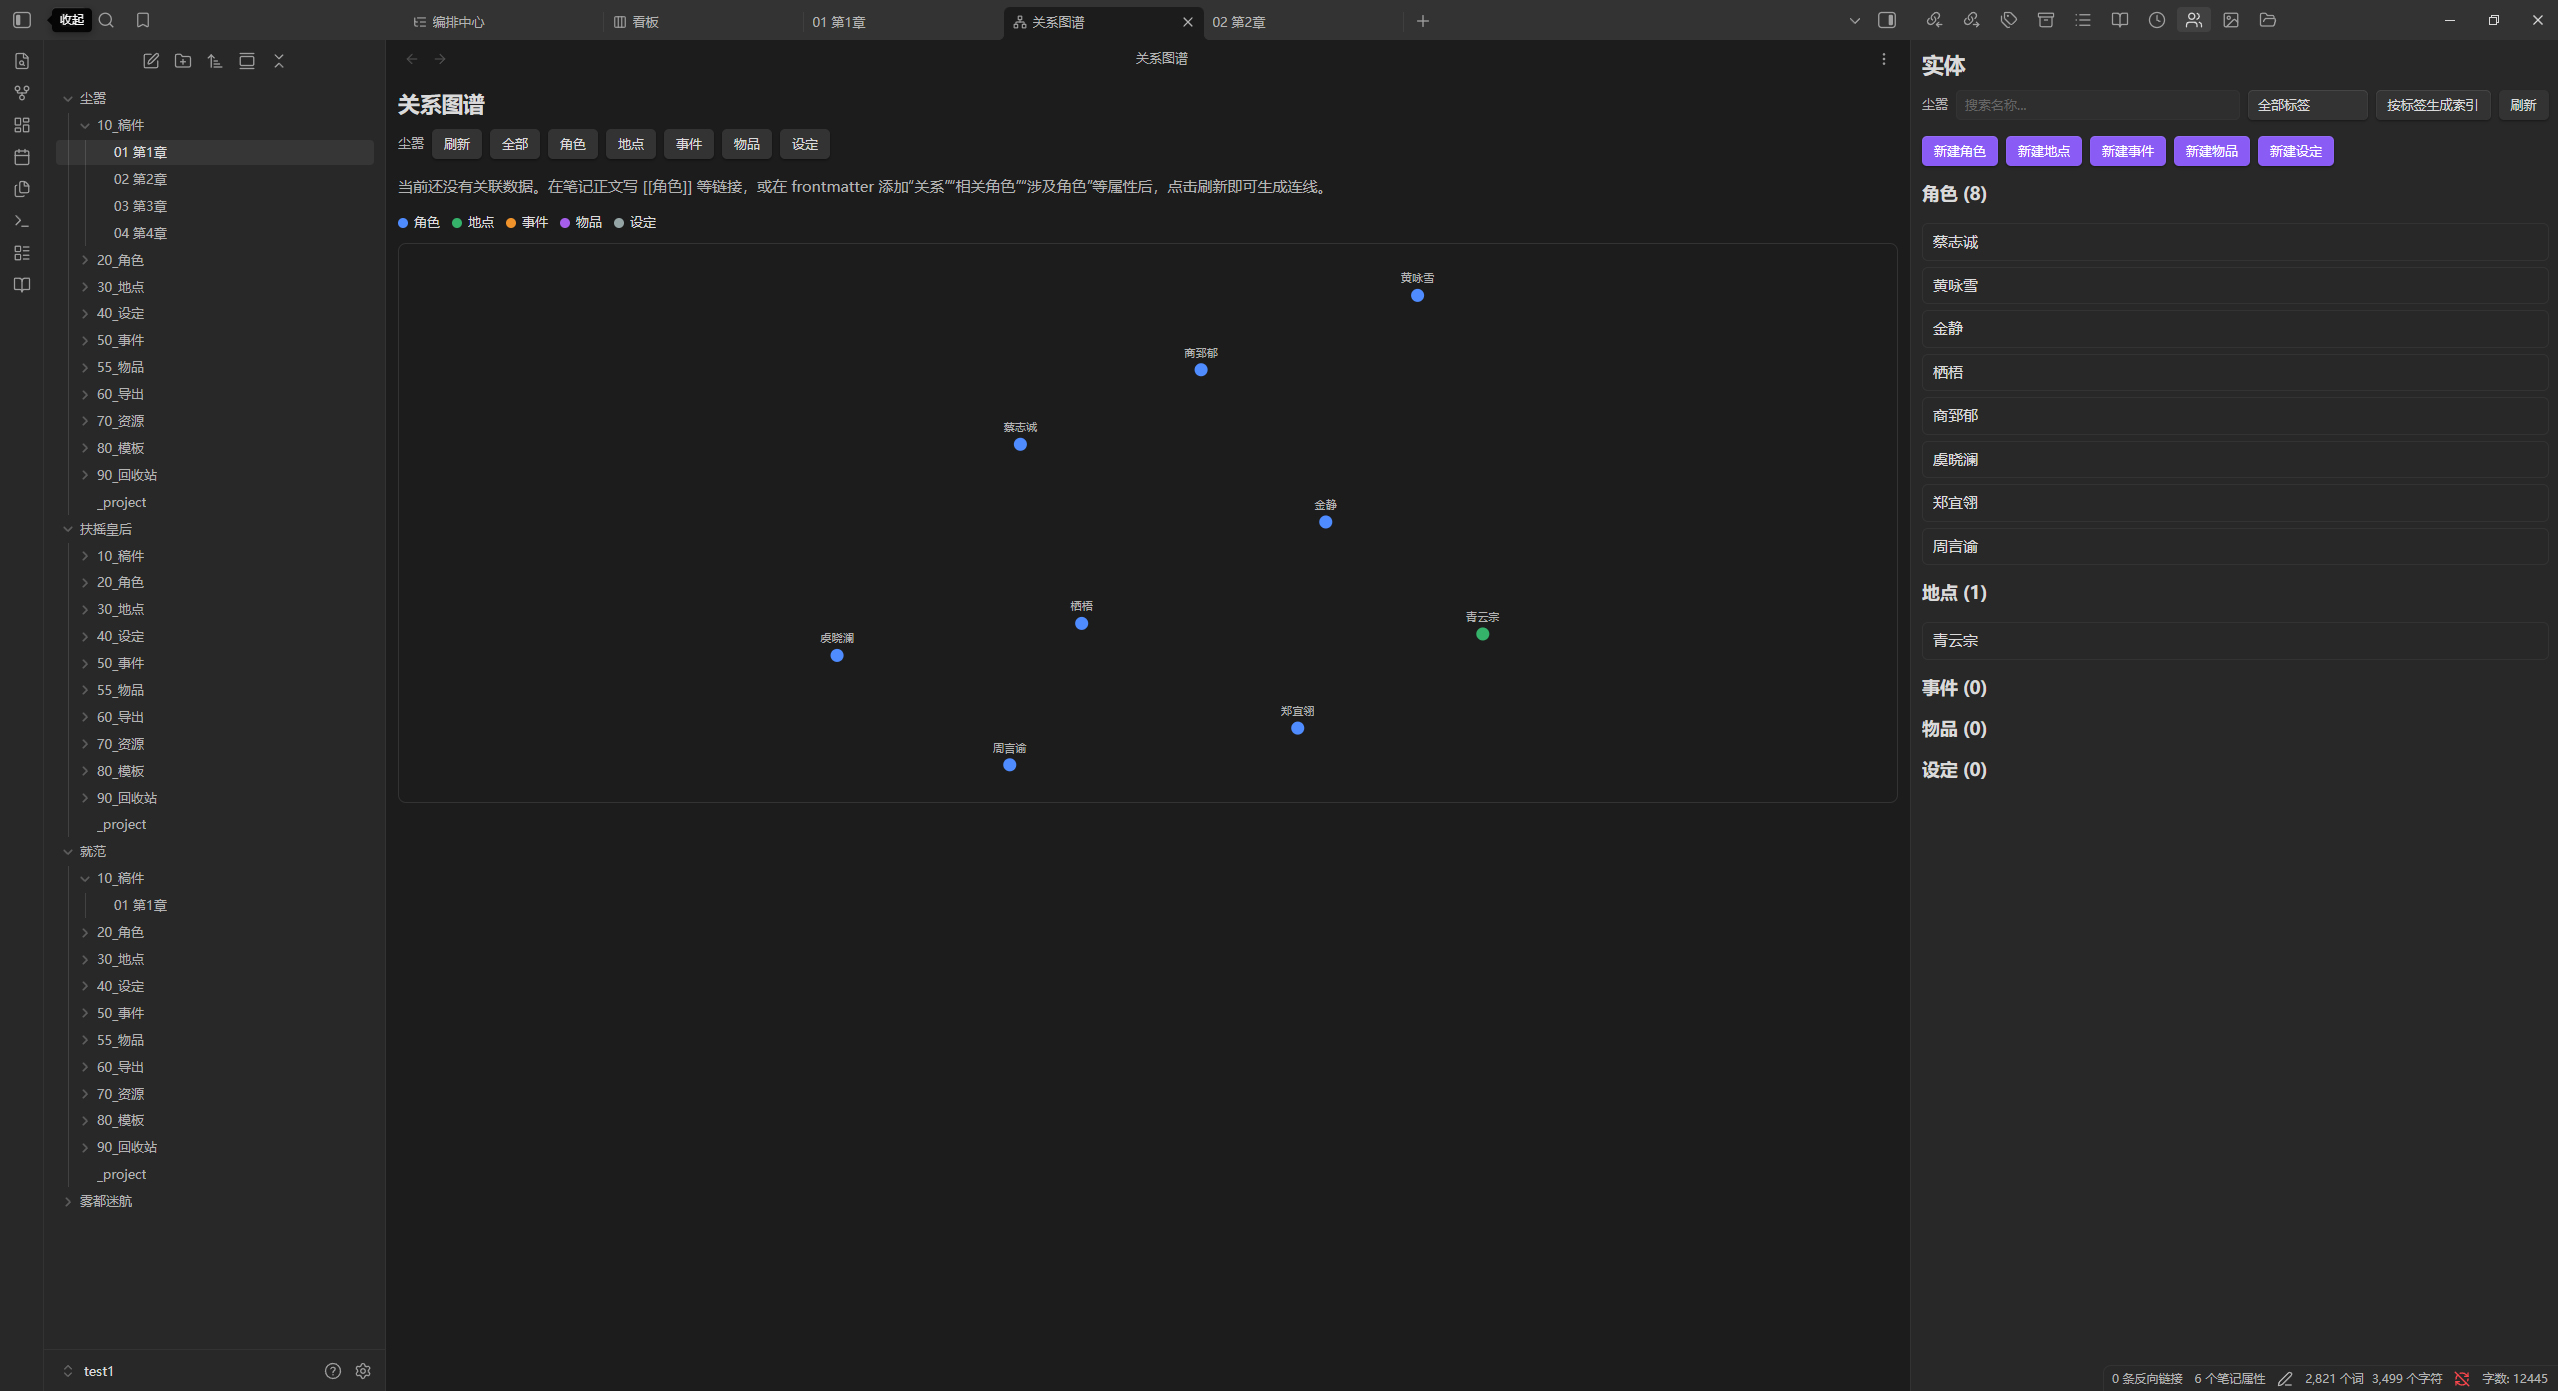Screen dimensions: 2558x1391
Task: Open the backlinks icon in right sidebar header
Action: 1934,20
